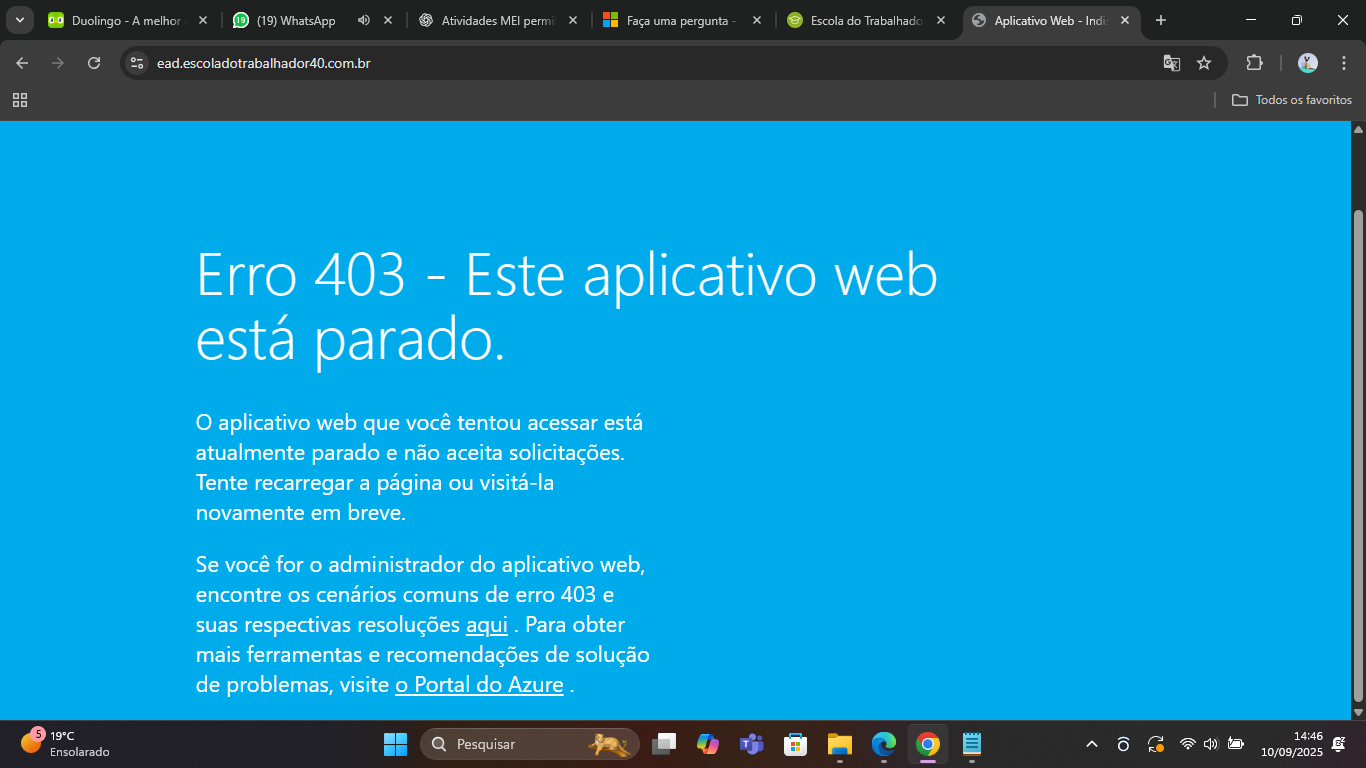Show hidden system tray icons
Viewport: 1366px width, 768px height.
(x=1092, y=744)
